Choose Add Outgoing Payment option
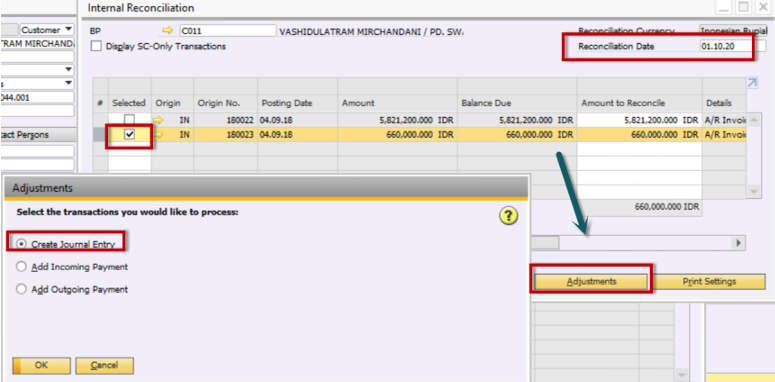 coord(21,289)
